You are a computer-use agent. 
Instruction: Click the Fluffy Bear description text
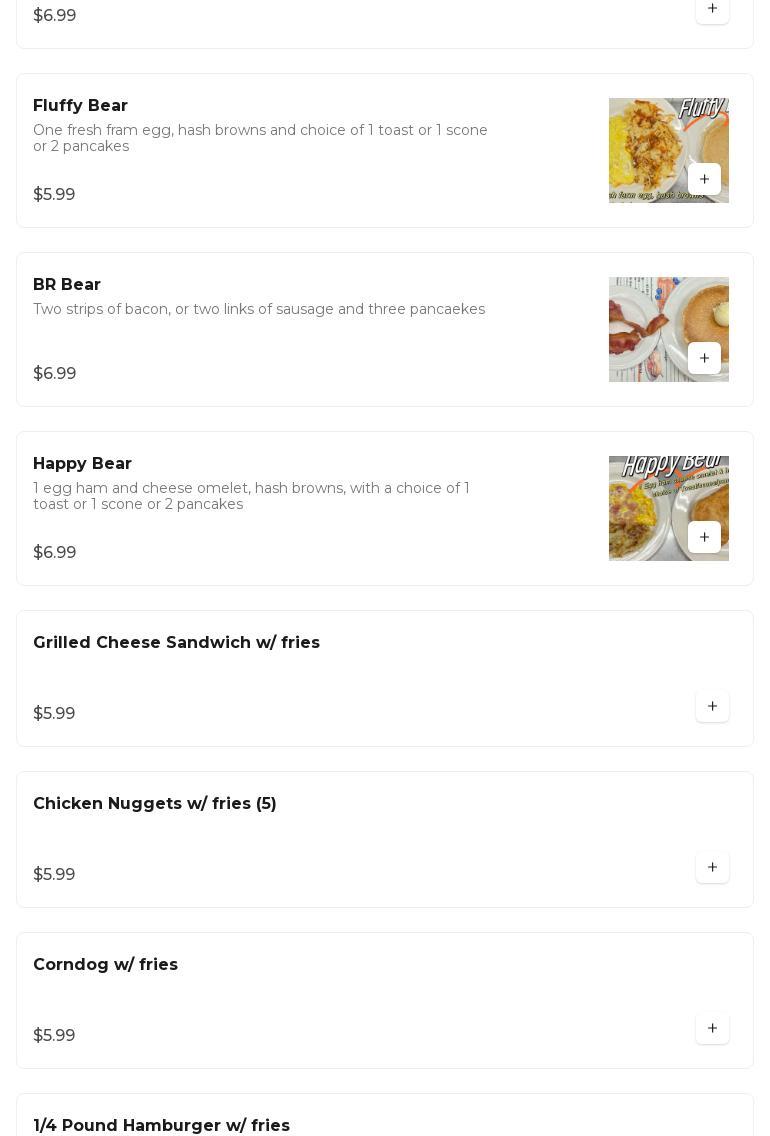[260, 138]
